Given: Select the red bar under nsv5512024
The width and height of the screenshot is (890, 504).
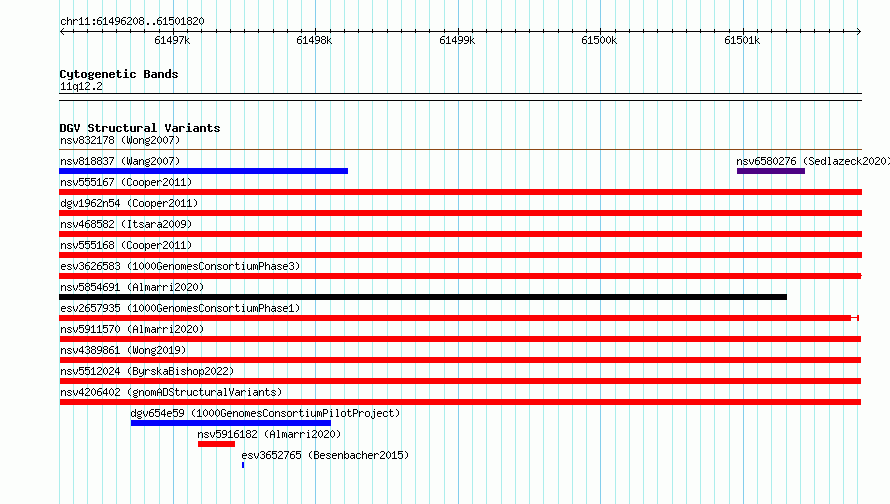Looking at the screenshot, I should tap(460, 381).
